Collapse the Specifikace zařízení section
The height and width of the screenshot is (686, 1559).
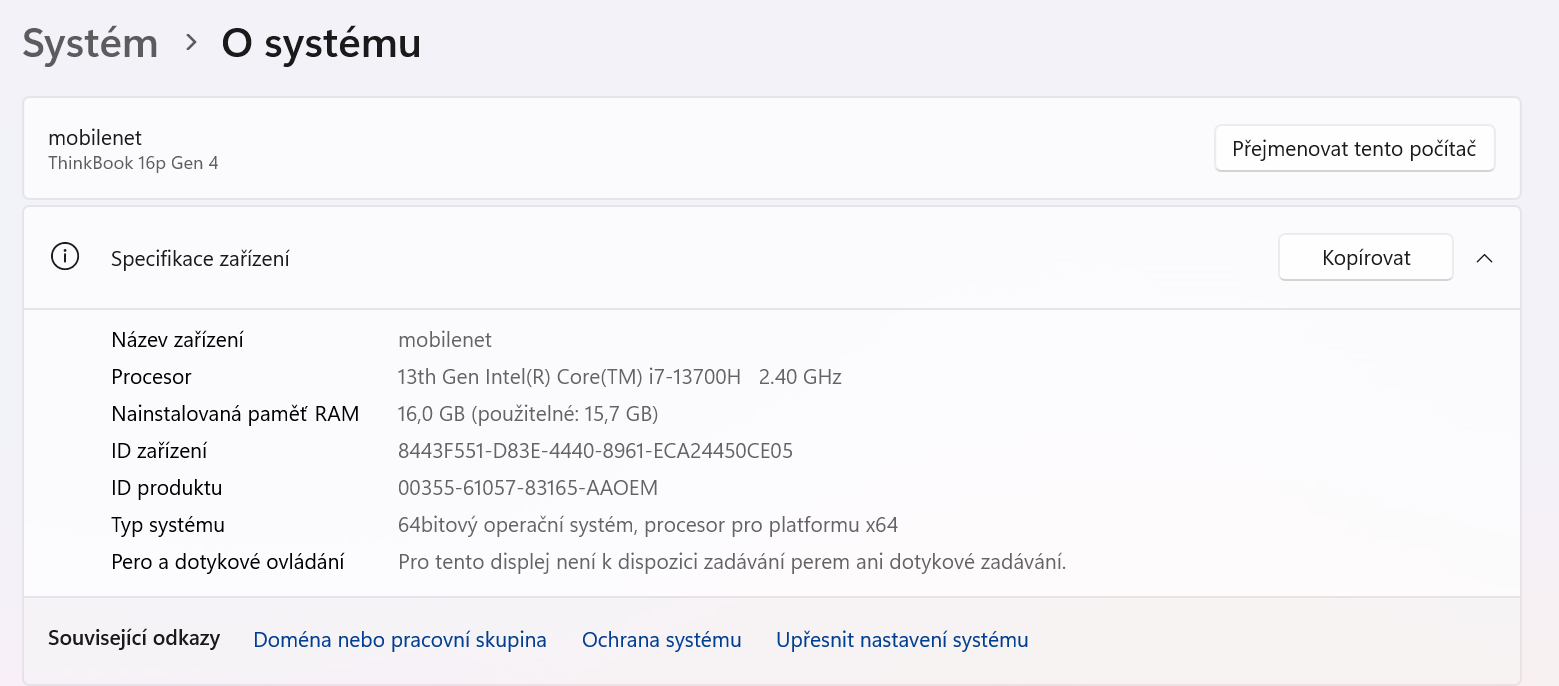click(x=1485, y=257)
